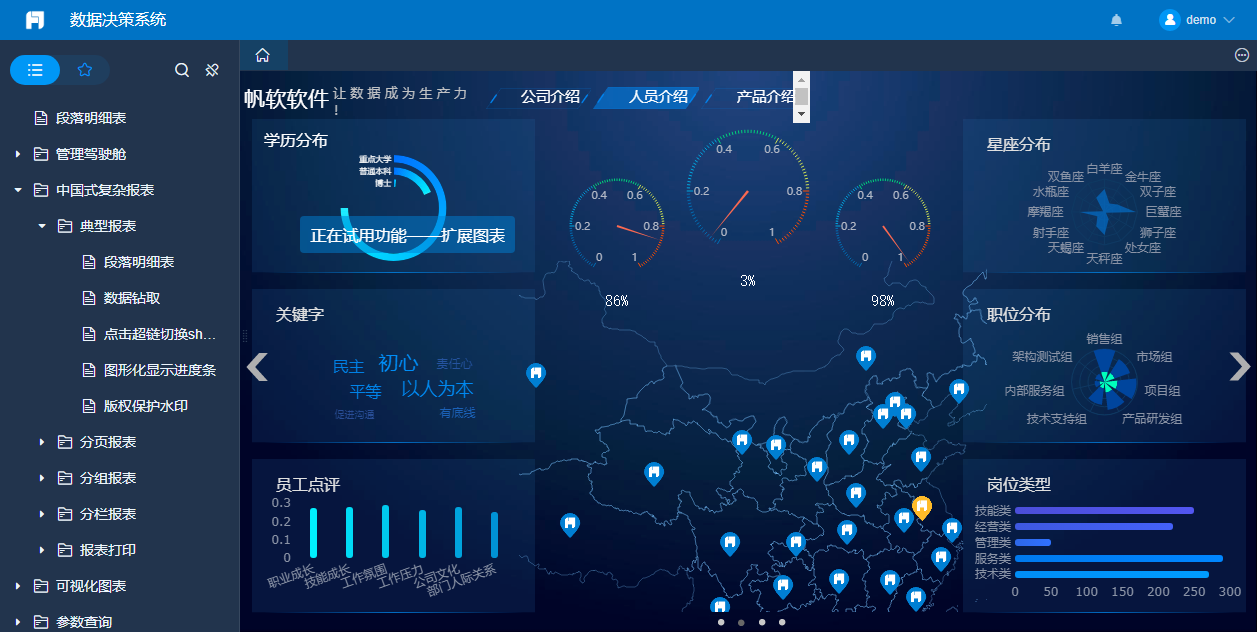Select the first carousel dot
The image size is (1257, 632).
(x=720, y=622)
